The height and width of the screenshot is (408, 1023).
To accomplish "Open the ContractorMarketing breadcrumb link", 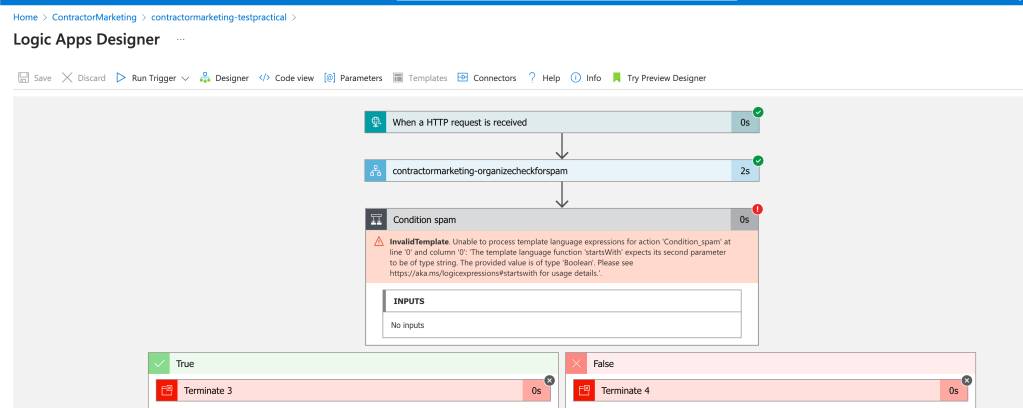I will tap(95, 17).
